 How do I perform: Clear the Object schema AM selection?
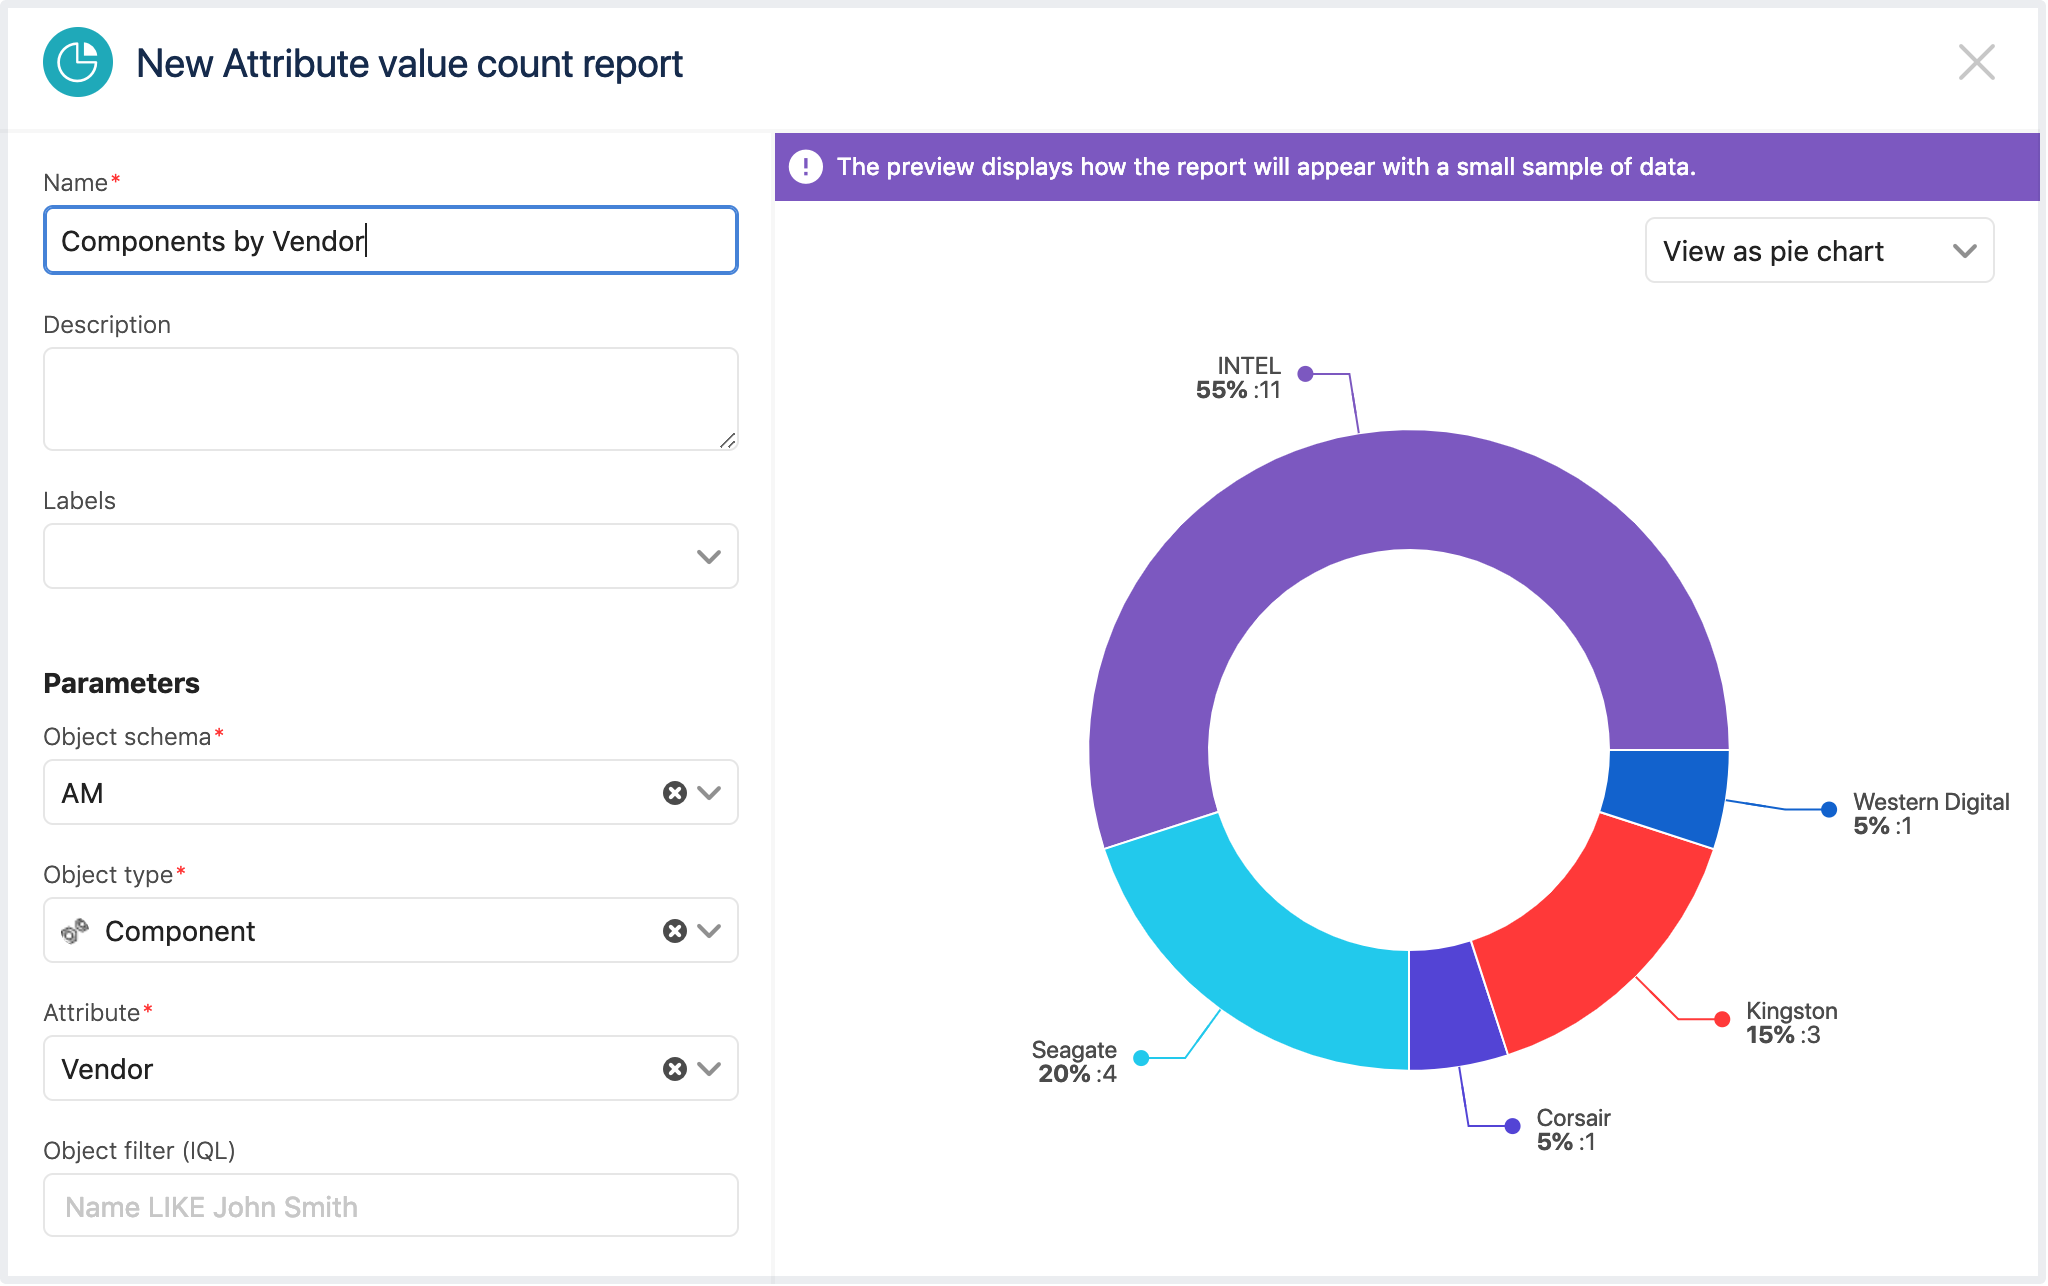tap(675, 793)
